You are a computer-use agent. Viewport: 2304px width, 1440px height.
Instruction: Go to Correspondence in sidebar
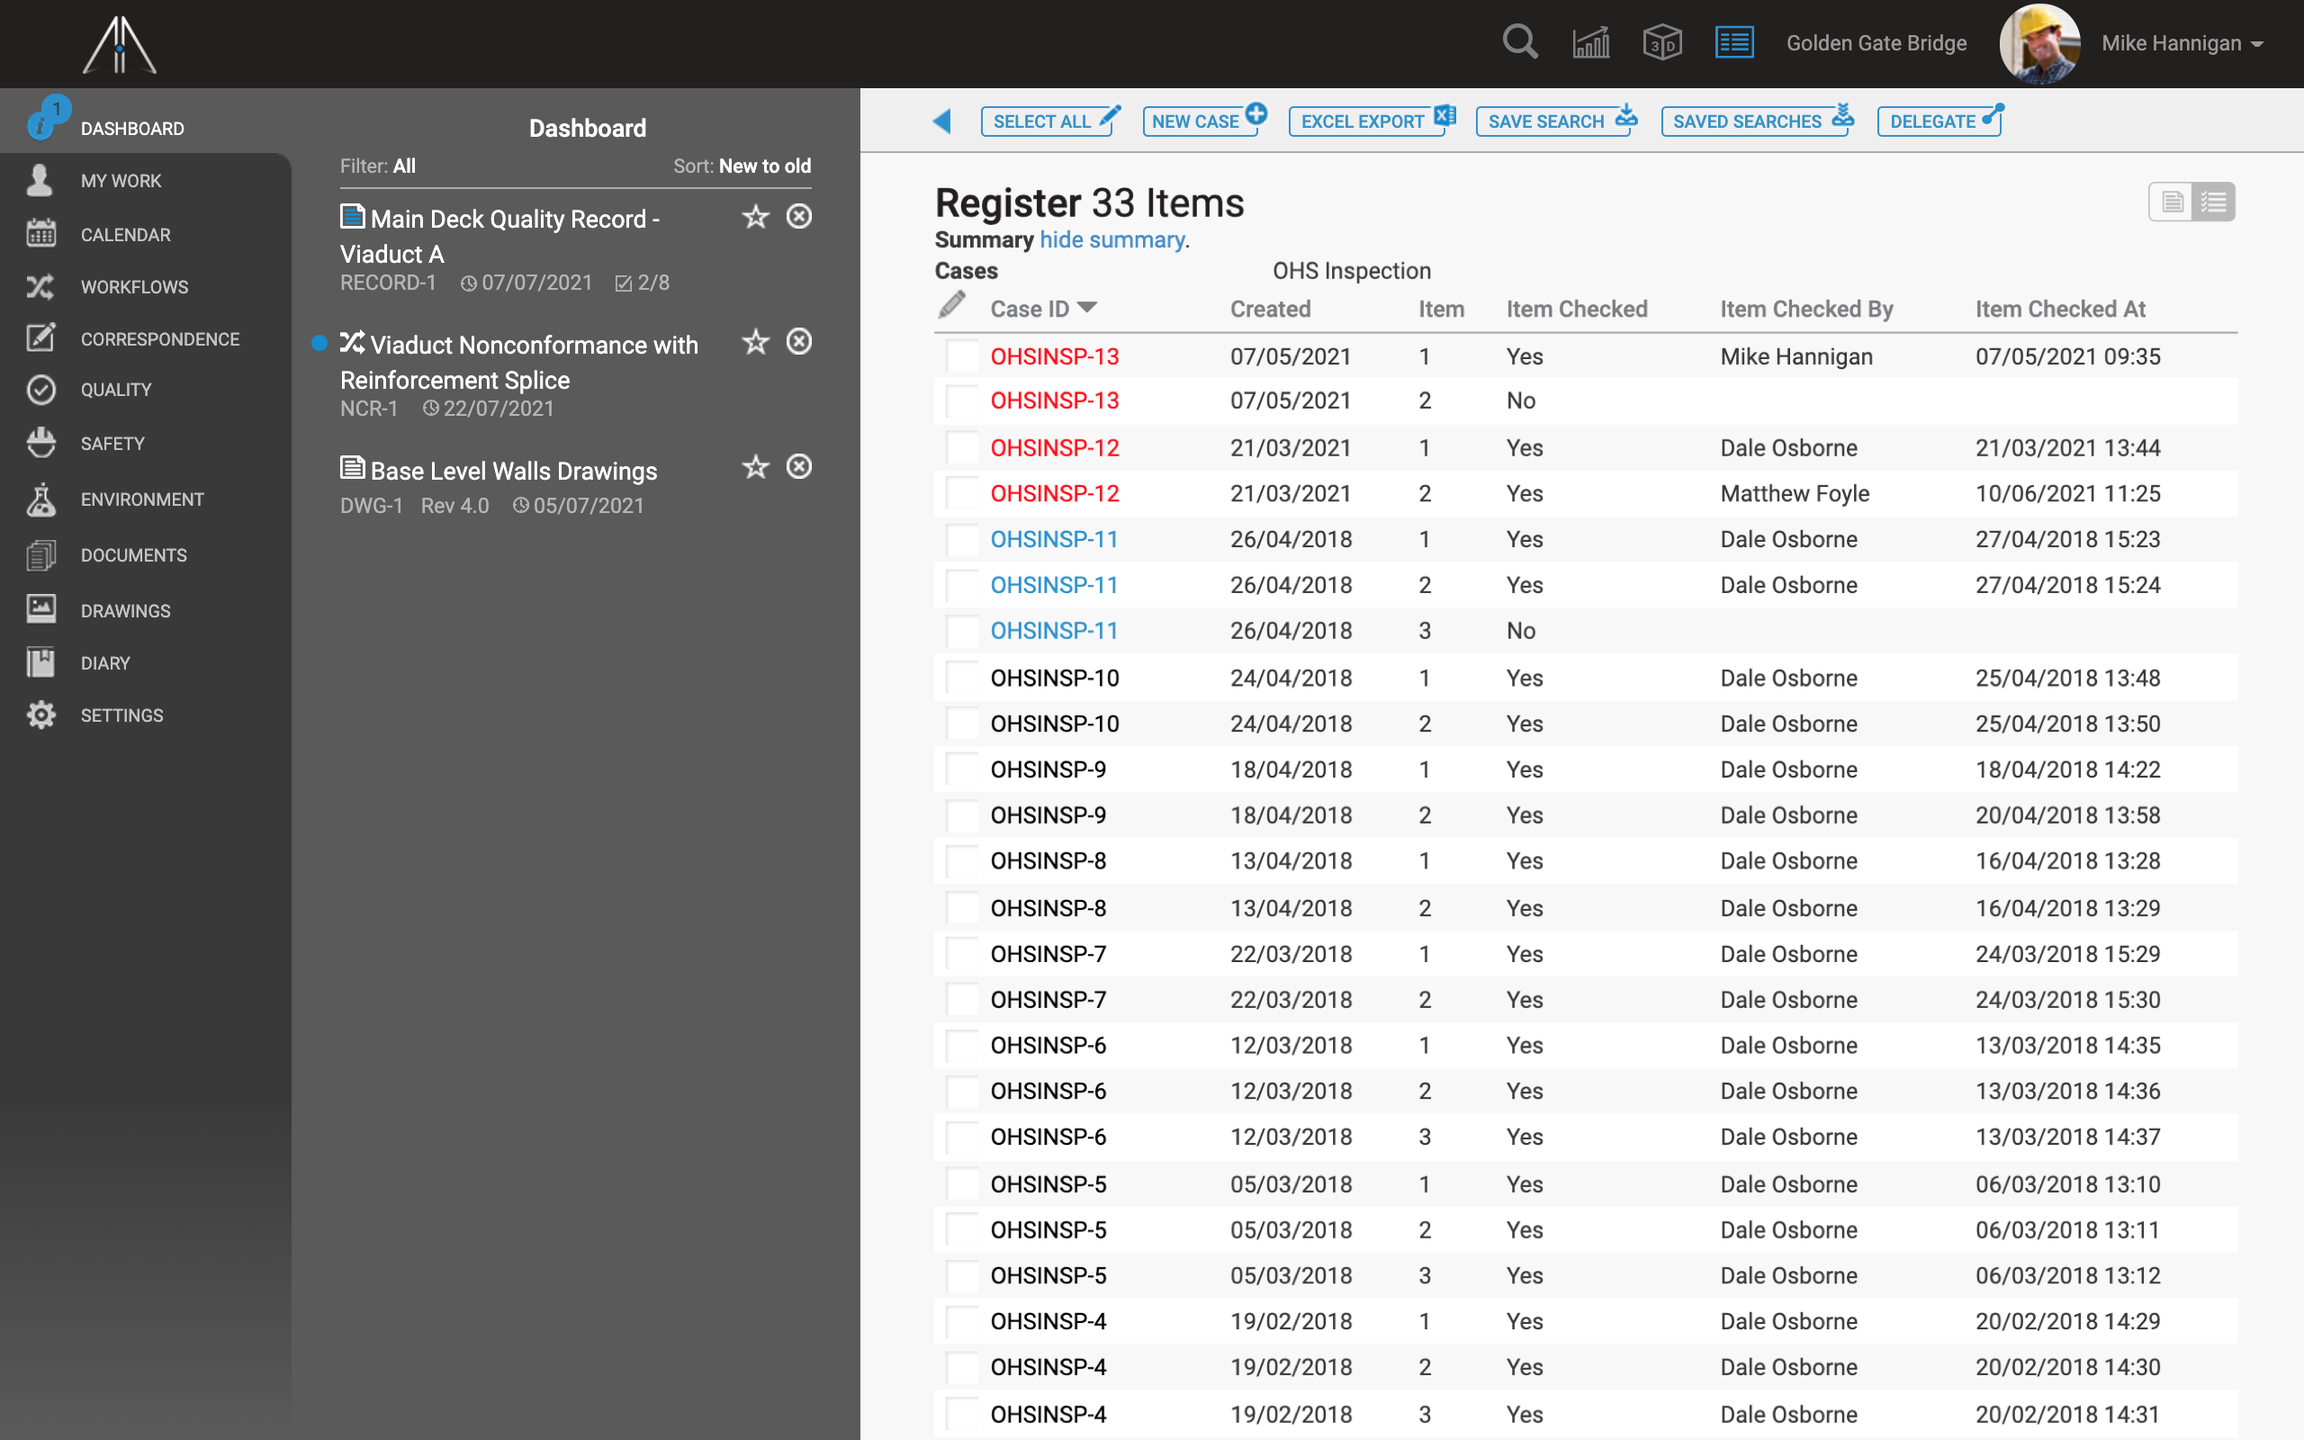click(159, 339)
